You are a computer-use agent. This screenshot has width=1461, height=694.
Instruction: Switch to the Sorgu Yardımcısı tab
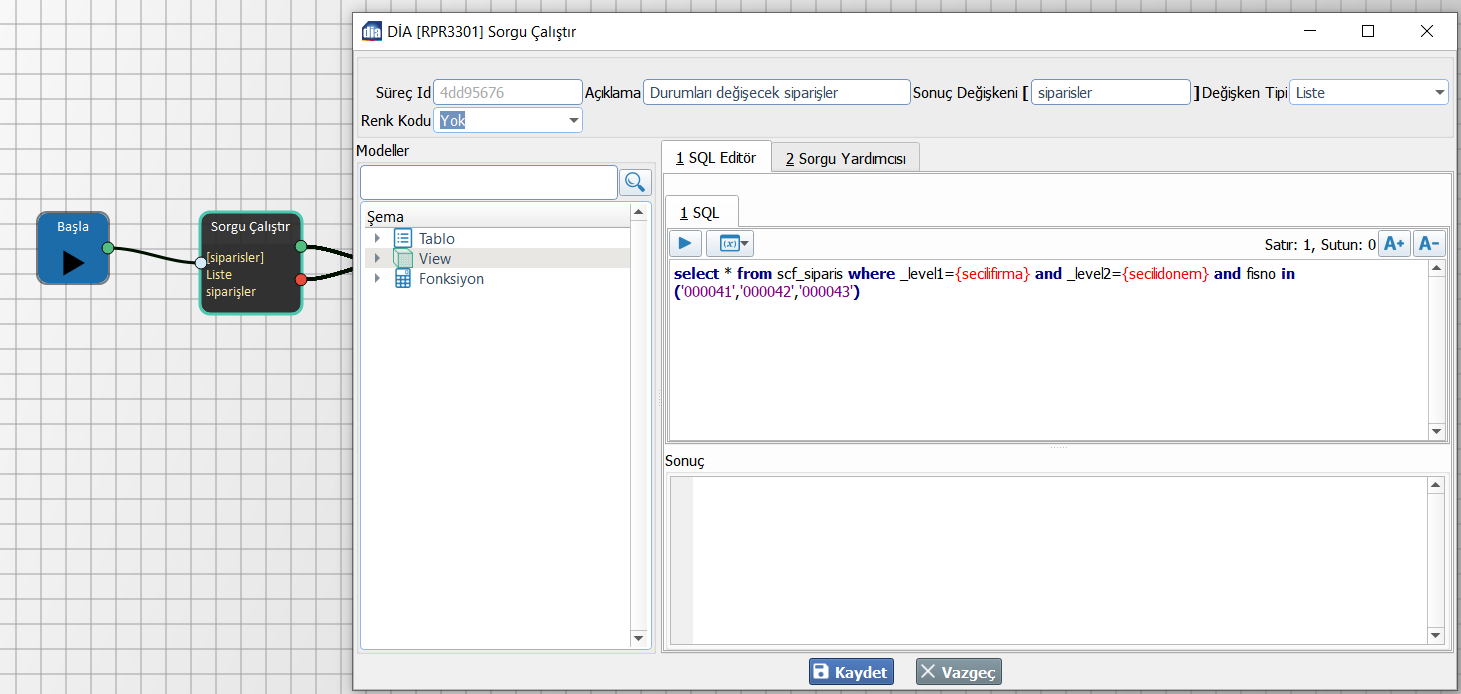(845, 158)
